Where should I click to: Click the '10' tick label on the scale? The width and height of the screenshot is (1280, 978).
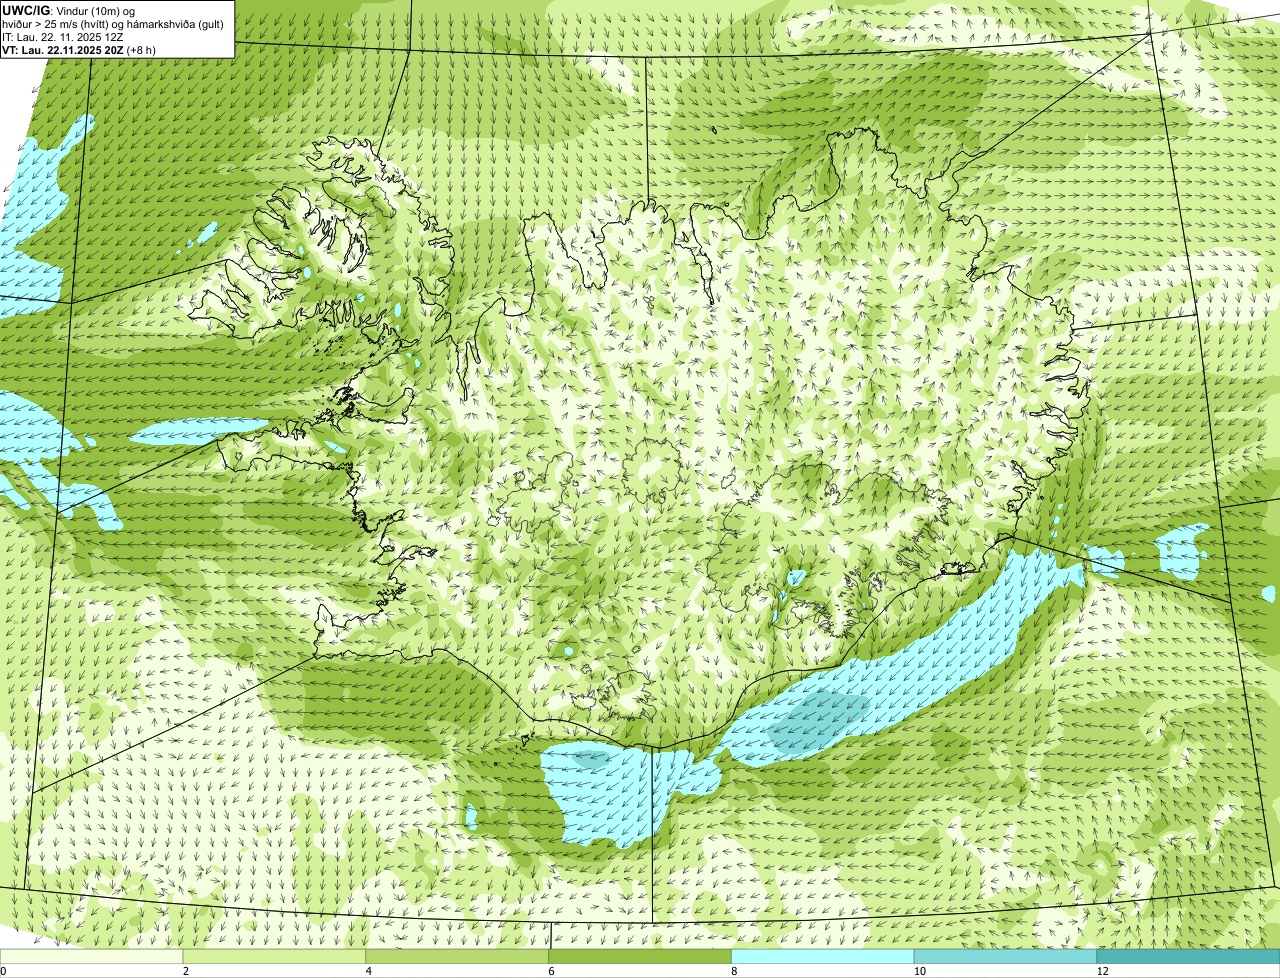pos(918,971)
